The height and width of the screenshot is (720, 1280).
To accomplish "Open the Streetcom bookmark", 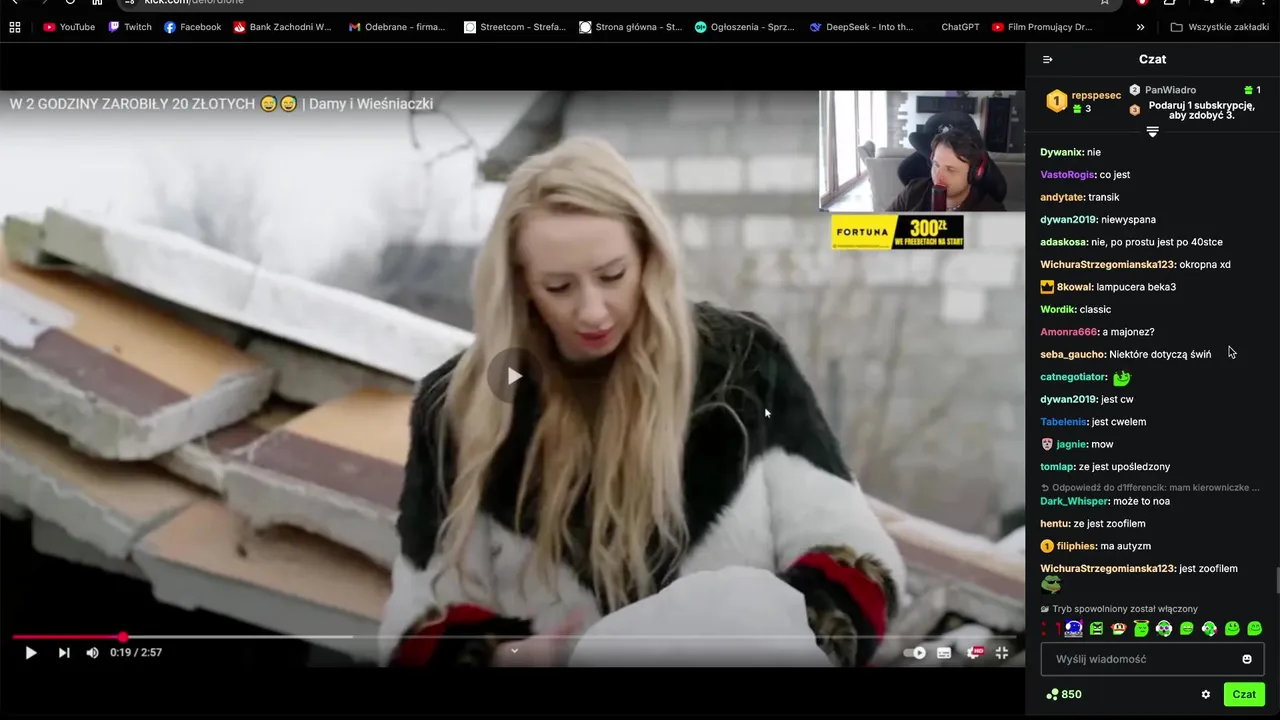I will tap(515, 27).
